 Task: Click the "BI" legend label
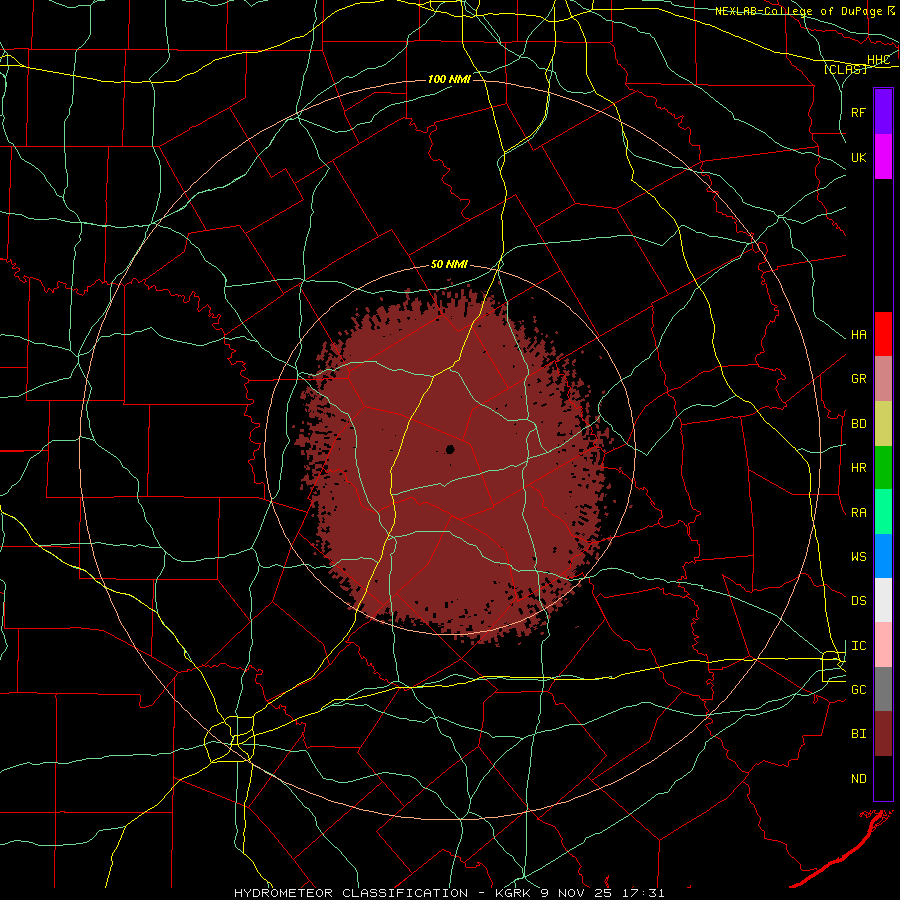858,734
